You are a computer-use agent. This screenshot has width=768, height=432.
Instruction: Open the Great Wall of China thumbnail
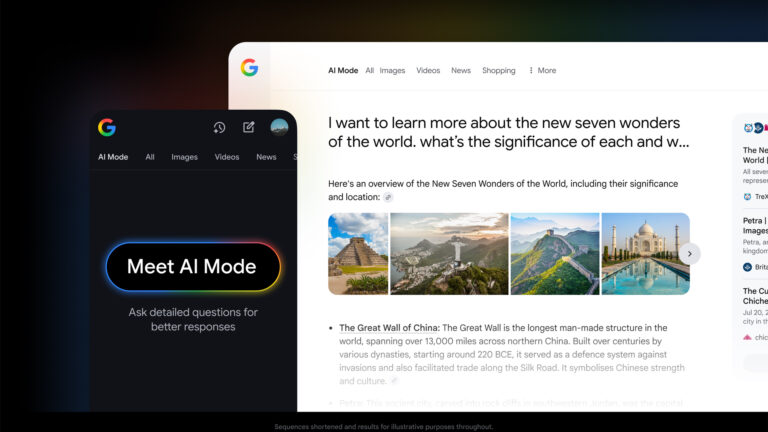coord(555,254)
